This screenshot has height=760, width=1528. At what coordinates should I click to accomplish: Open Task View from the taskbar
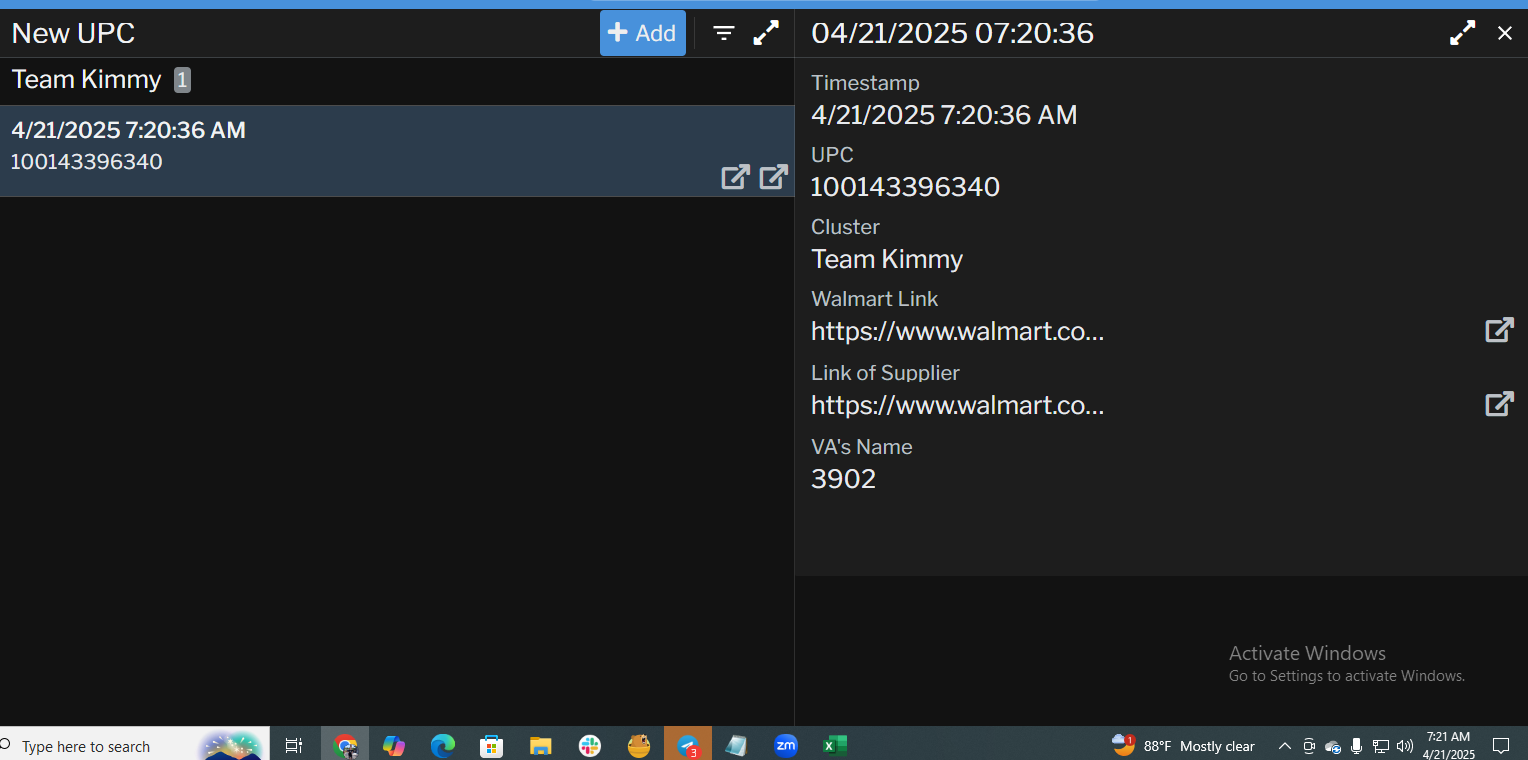coord(294,745)
